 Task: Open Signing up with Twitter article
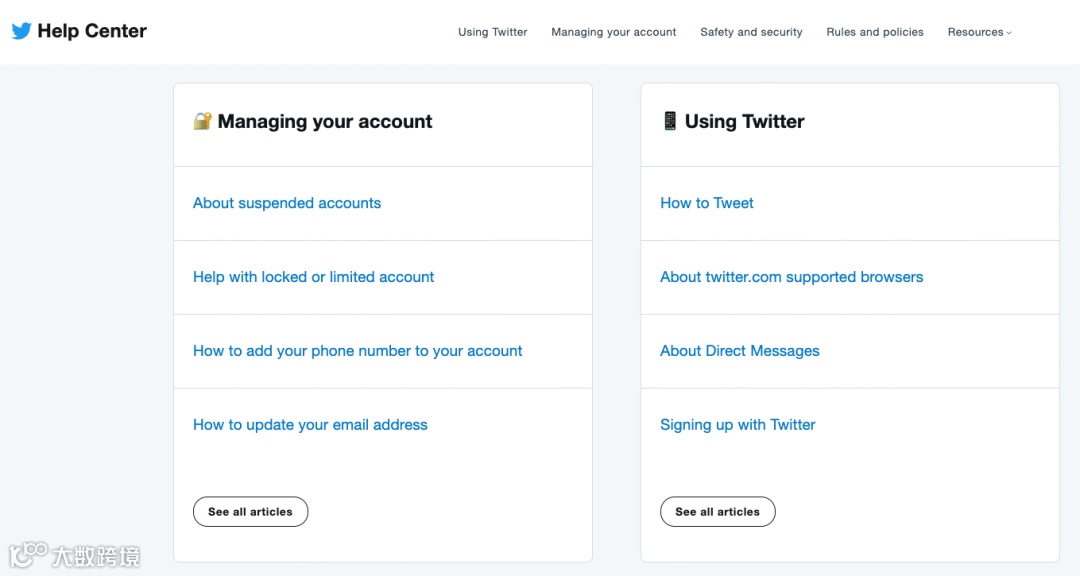(738, 425)
